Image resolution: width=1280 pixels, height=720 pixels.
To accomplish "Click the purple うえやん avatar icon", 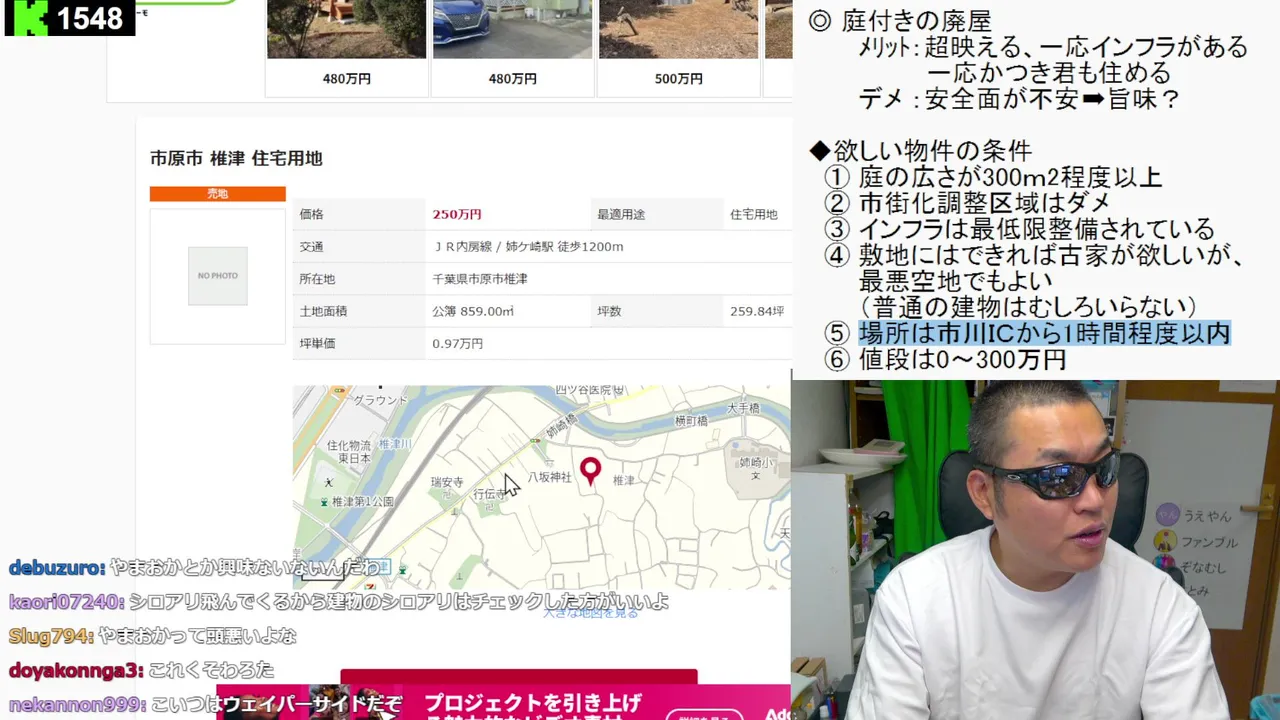I will tap(1166, 516).
